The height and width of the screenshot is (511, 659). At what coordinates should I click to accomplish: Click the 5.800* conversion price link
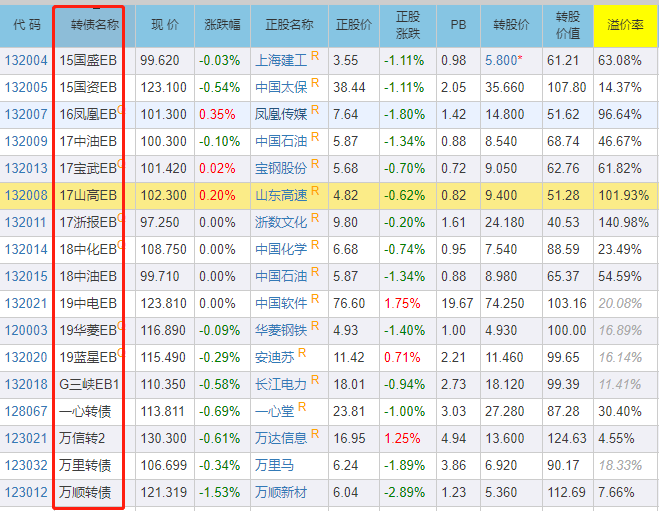503,61
